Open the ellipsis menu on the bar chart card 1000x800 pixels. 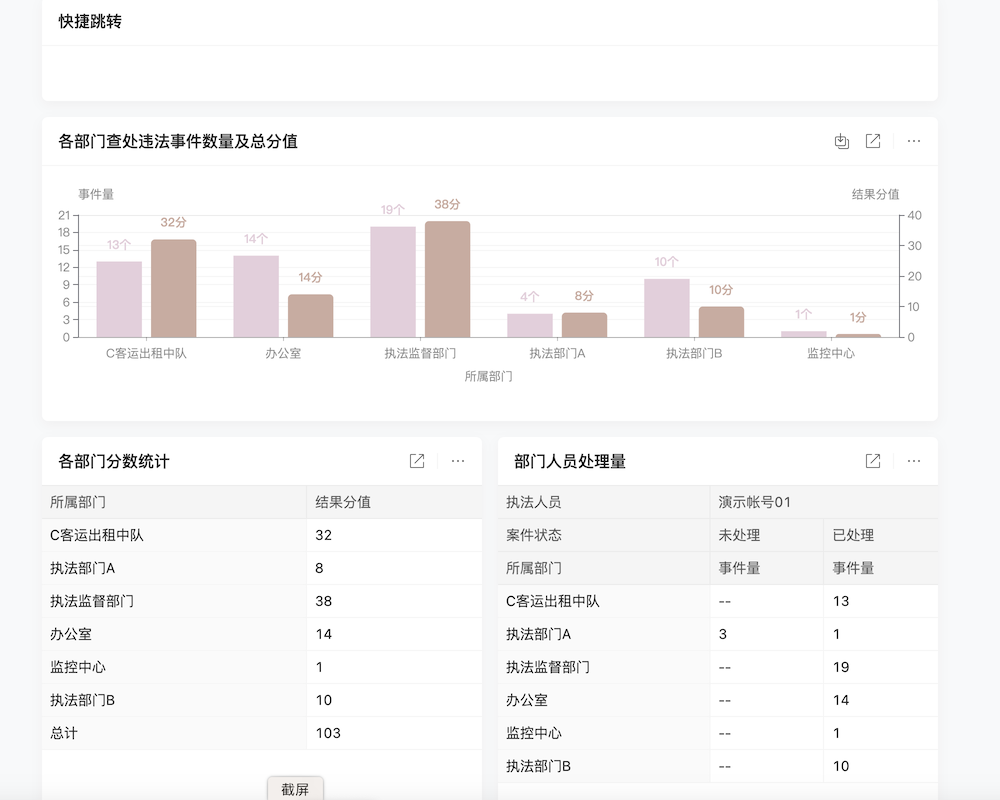click(912, 141)
